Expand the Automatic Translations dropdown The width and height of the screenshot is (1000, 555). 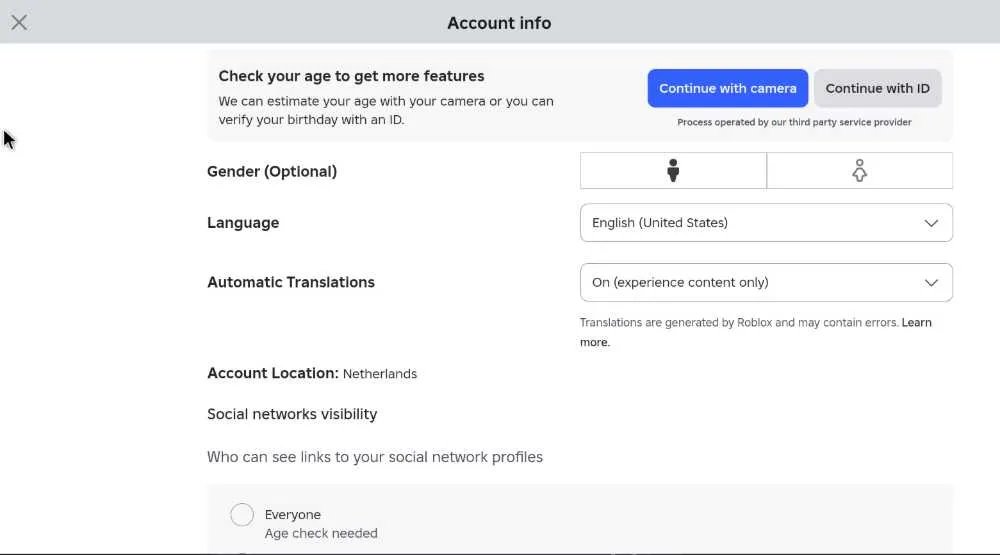point(766,283)
